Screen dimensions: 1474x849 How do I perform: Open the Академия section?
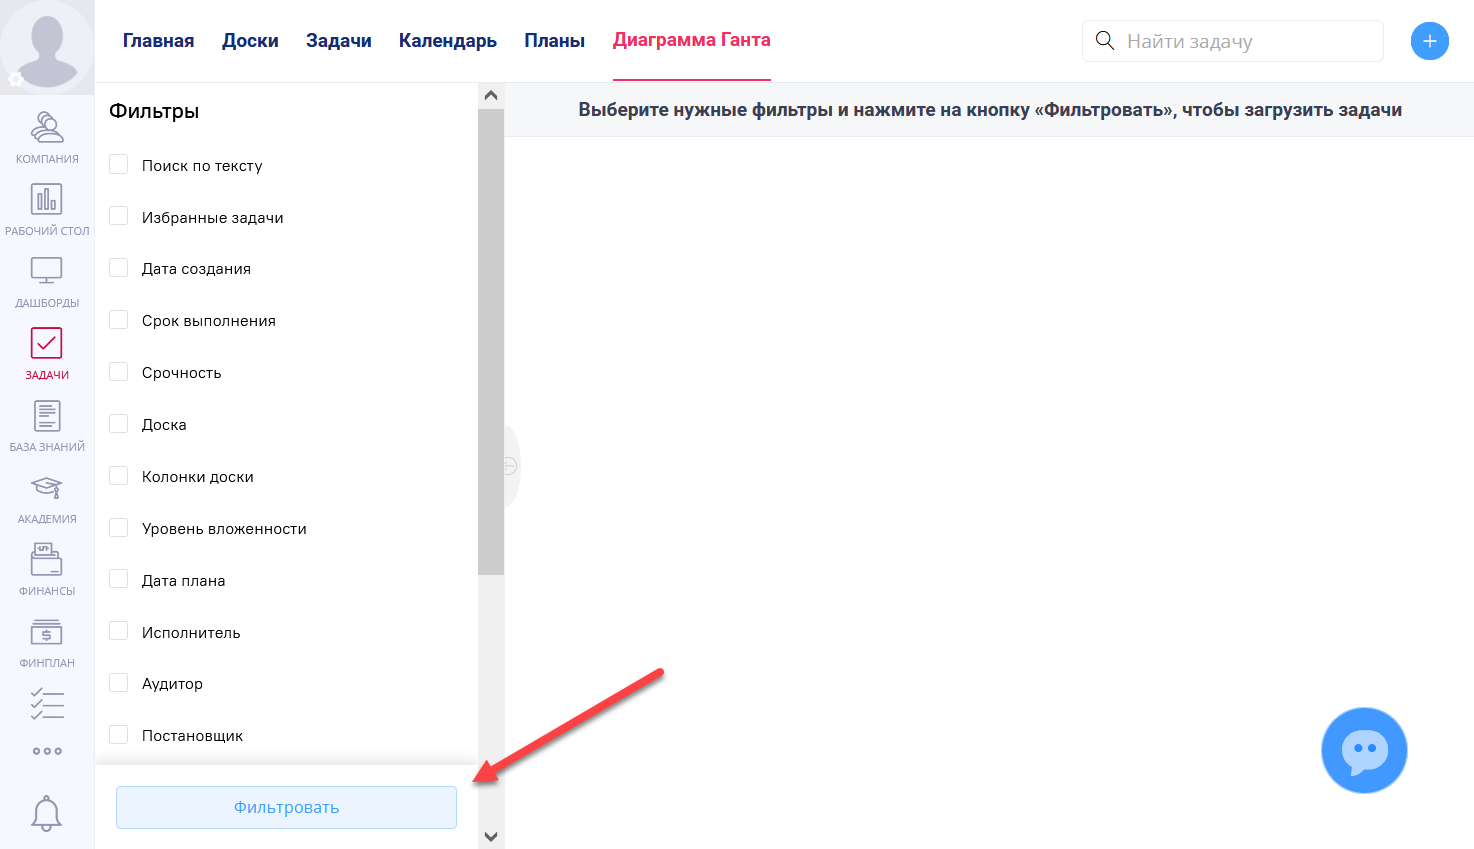[47, 497]
